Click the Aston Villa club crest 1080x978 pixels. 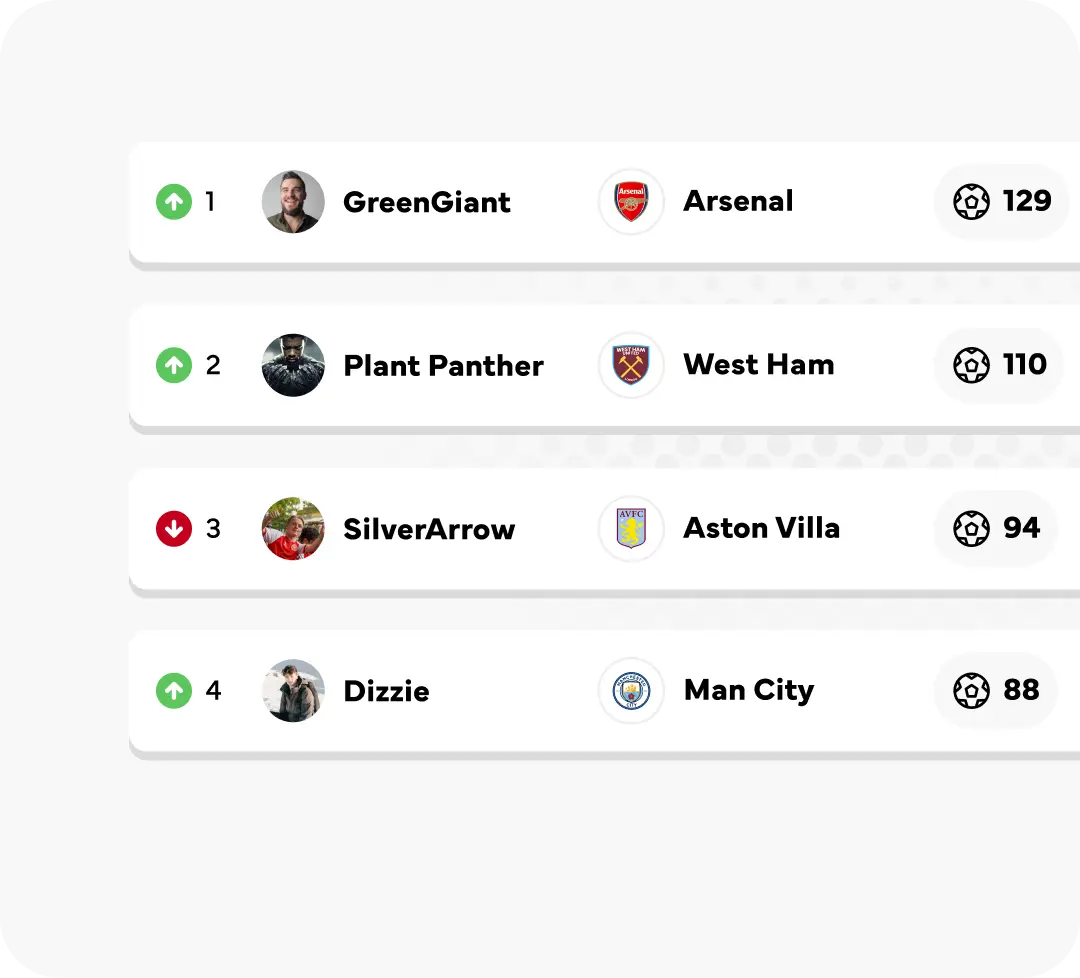click(x=631, y=528)
